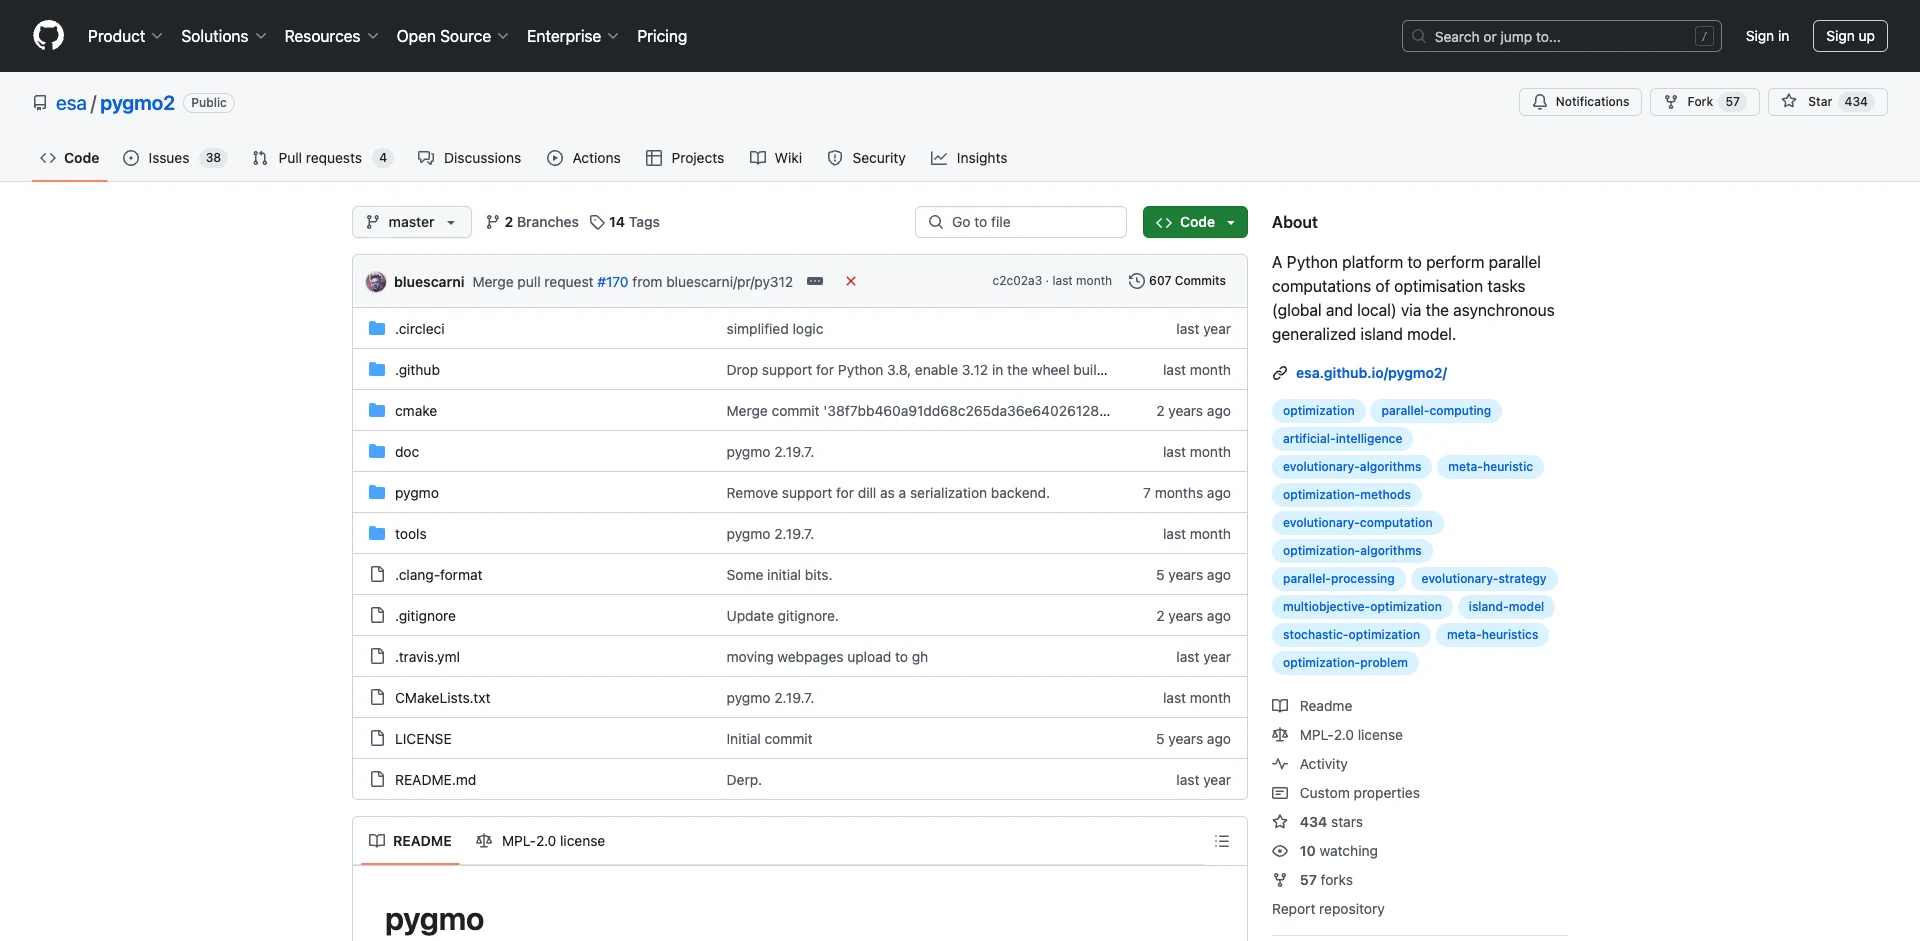The height and width of the screenshot is (941, 1920).
Task: Click bluescarni avatar image
Action: (x=376, y=281)
